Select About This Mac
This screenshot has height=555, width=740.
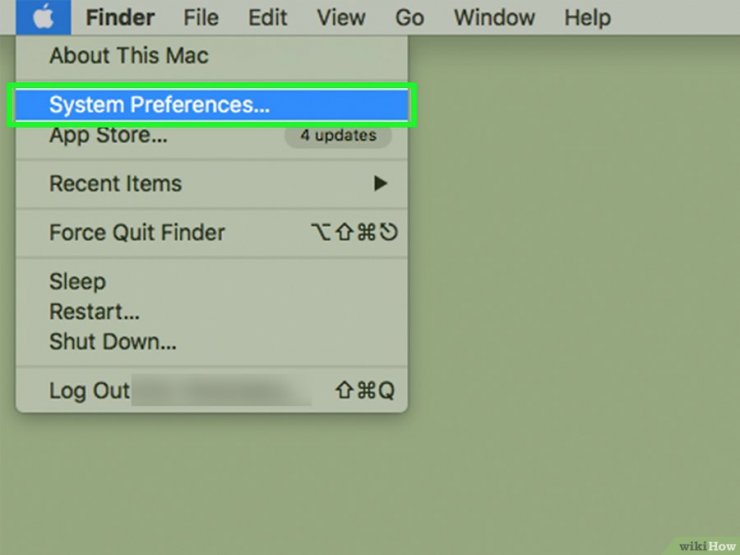[212, 56]
